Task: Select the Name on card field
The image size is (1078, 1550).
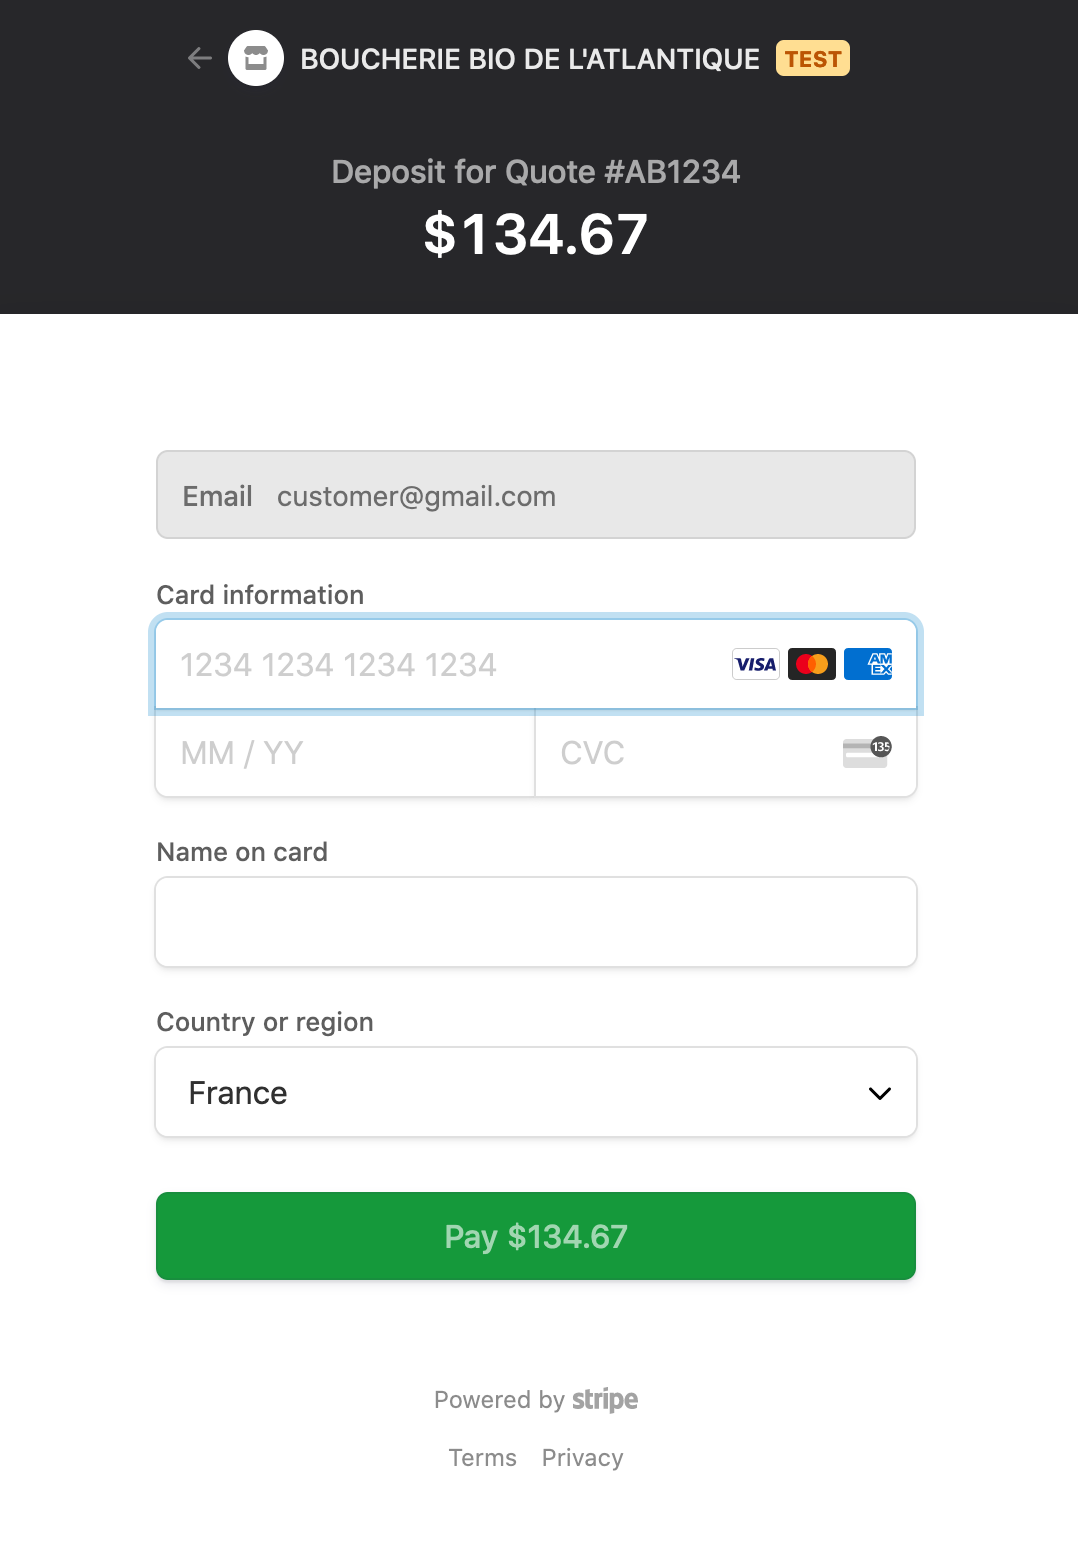Action: point(536,922)
